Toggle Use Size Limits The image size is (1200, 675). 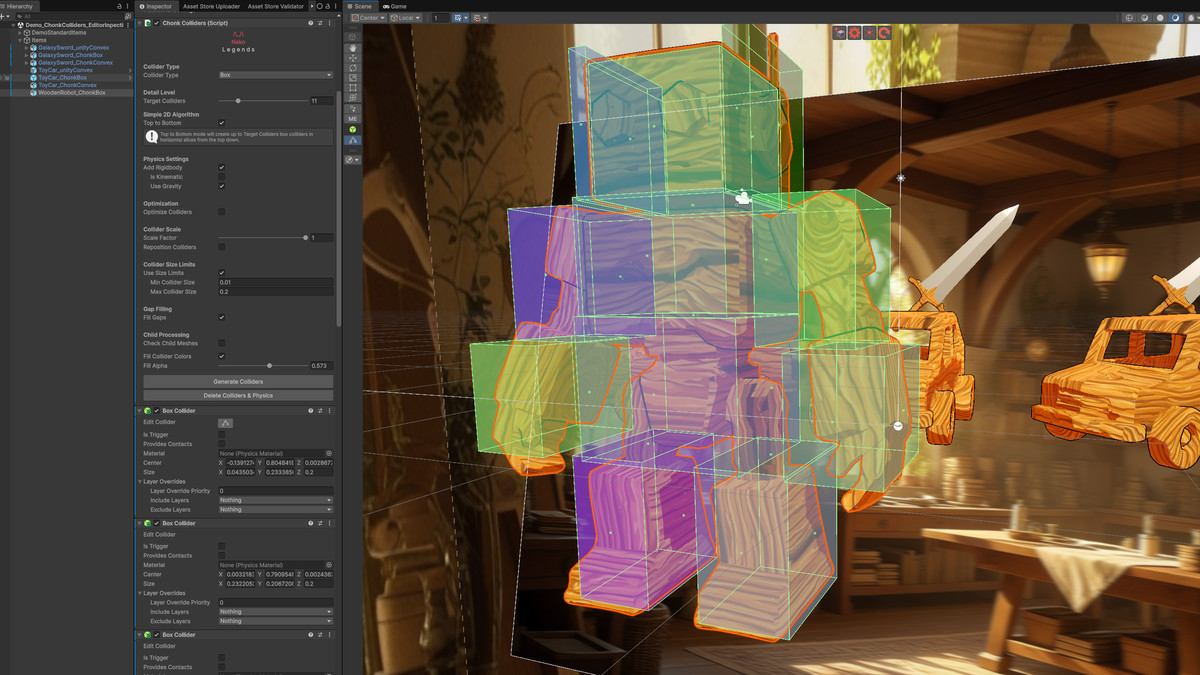click(x=221, y=273)
